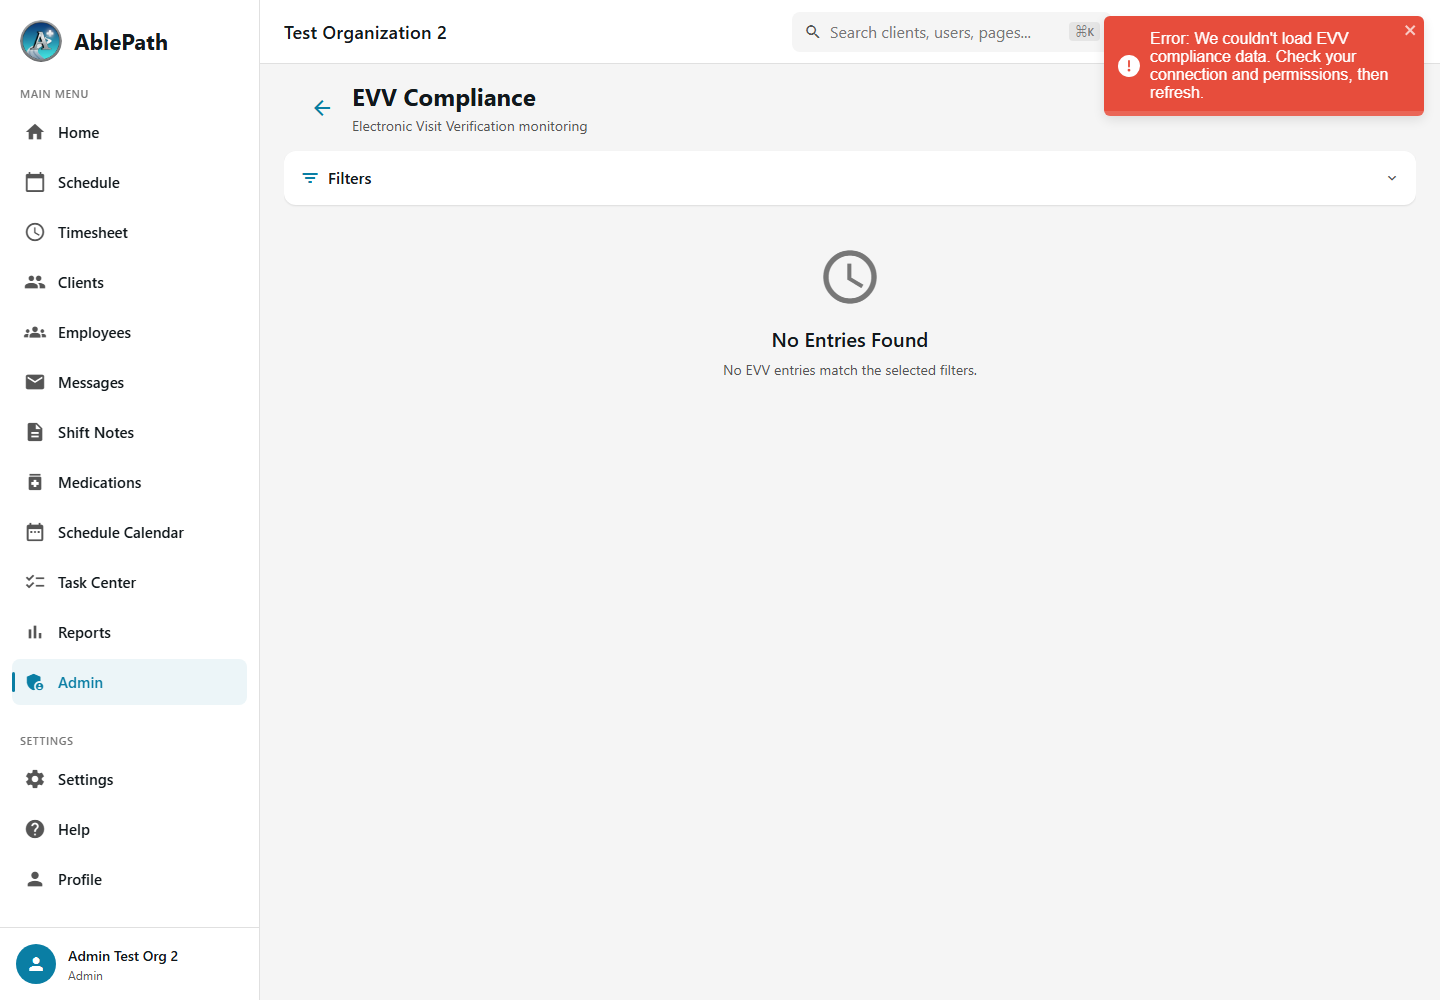Click the No Entries Found clock icon
Screen dimensions: 1440x1000
[x=850, y=277]
